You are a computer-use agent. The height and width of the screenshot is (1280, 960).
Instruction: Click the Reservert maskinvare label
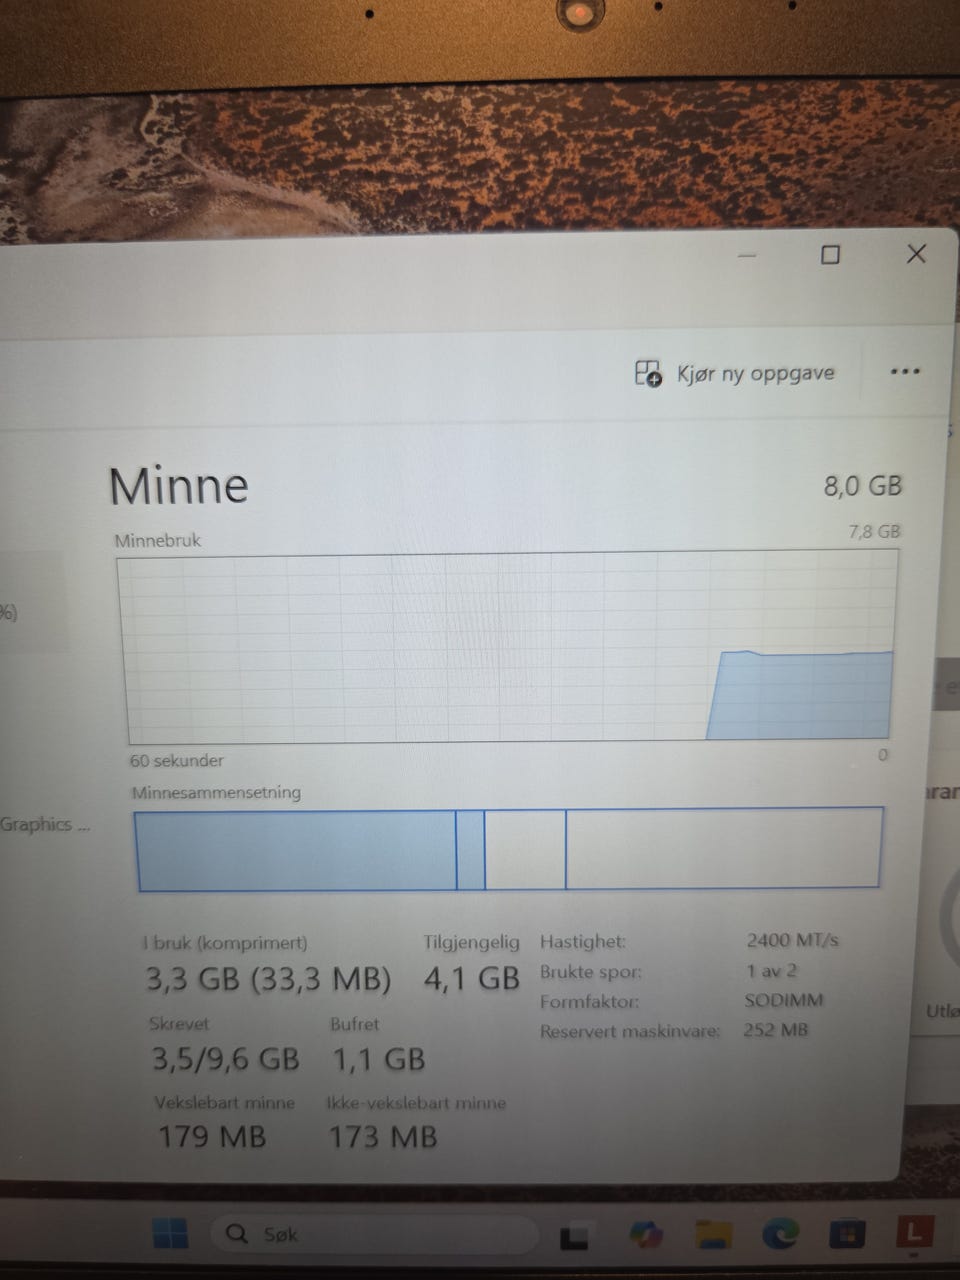[x=630, y=1031]
